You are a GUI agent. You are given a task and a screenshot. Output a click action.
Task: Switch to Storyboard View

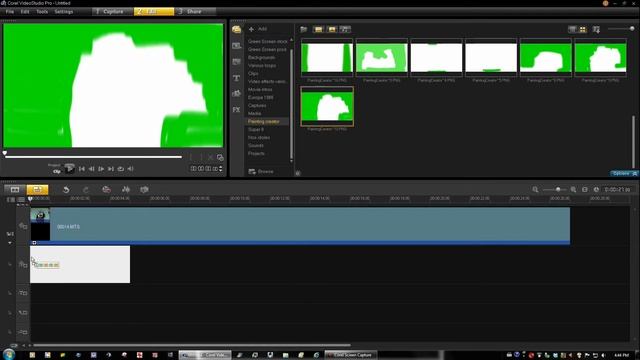(15, 189)
